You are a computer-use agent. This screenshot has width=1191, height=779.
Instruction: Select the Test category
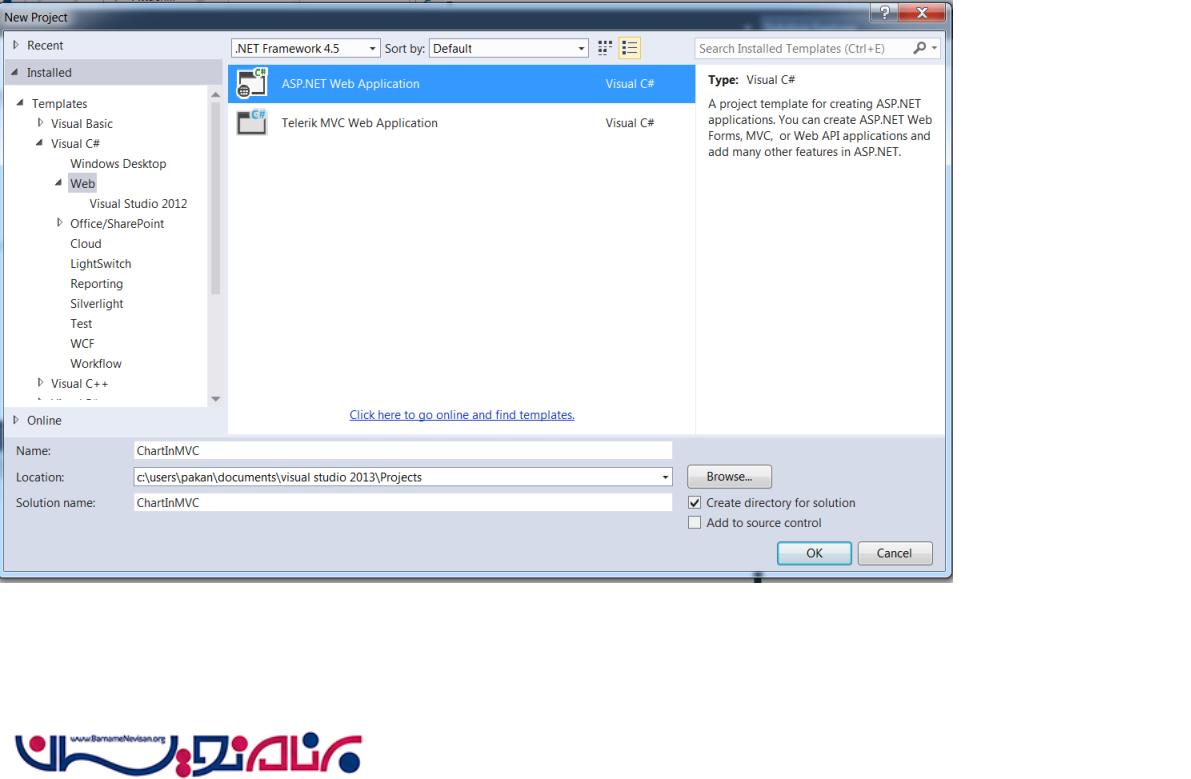(x=81, y=323)
